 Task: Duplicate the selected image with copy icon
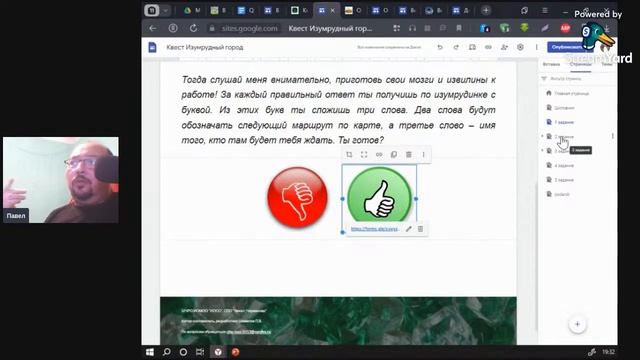tap(394, 154)
